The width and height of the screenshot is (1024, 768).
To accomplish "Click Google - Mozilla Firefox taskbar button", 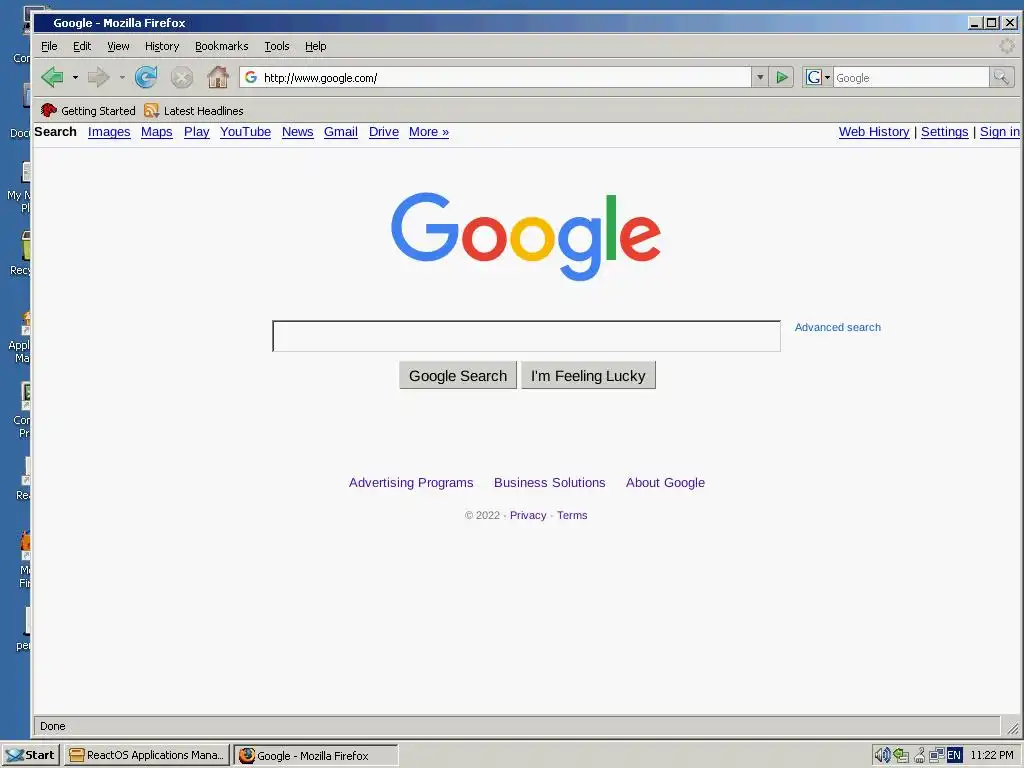I will (x=316, y=756).
